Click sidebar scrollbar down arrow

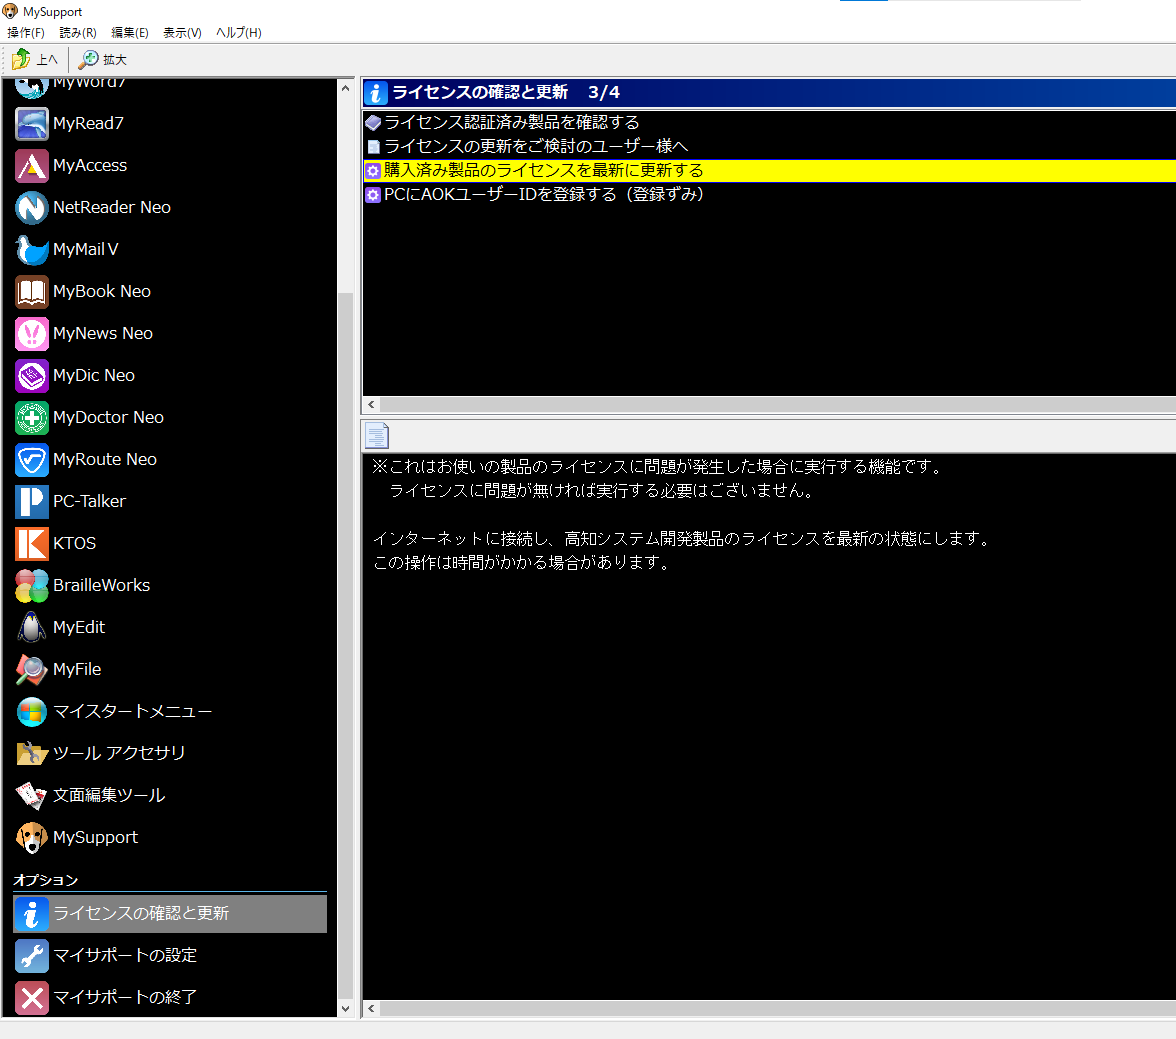tap(346, 1009)
